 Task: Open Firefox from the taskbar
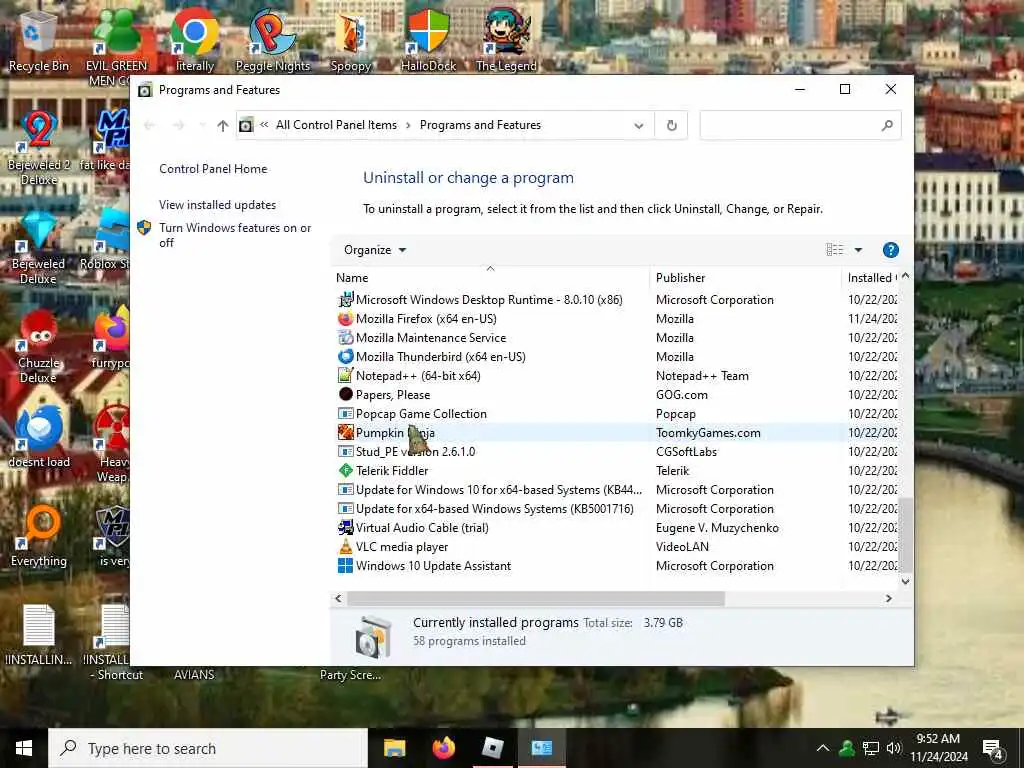444,748
